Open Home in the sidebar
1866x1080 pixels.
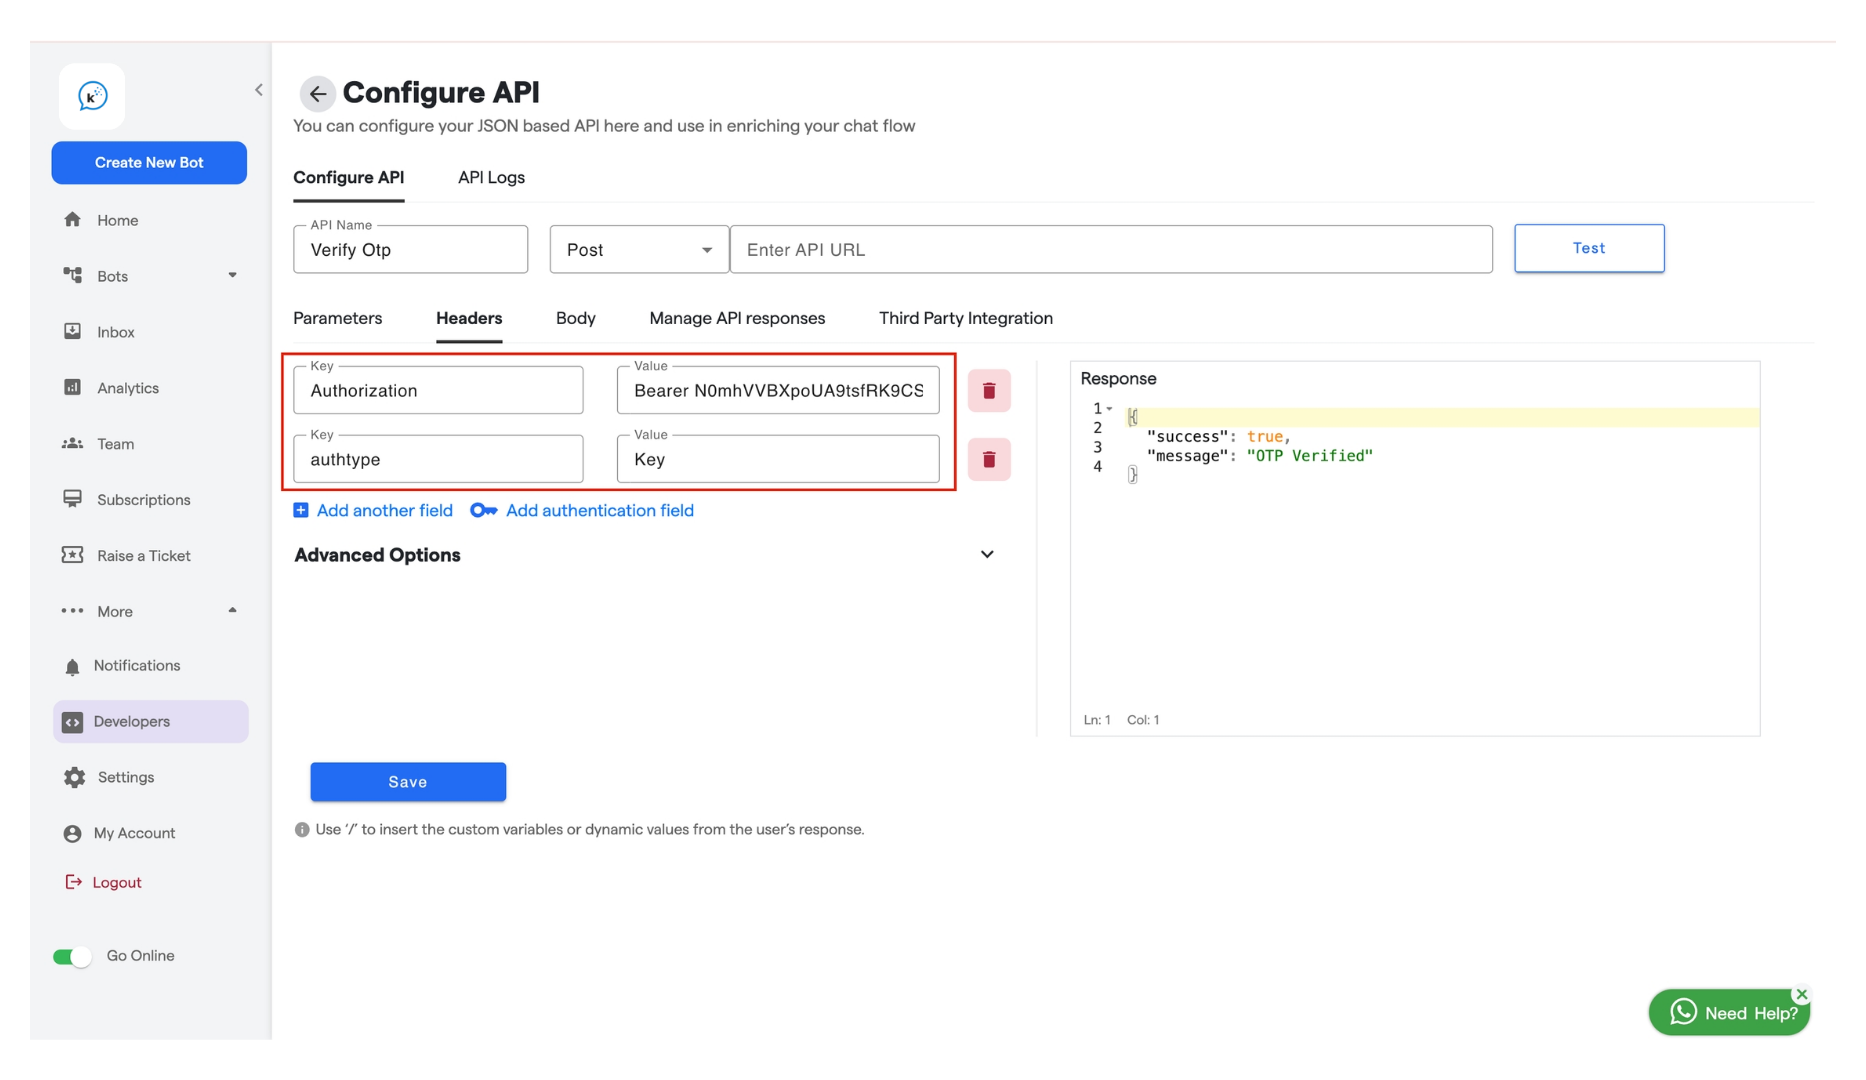pyautogui.click(x=118, y=220)
